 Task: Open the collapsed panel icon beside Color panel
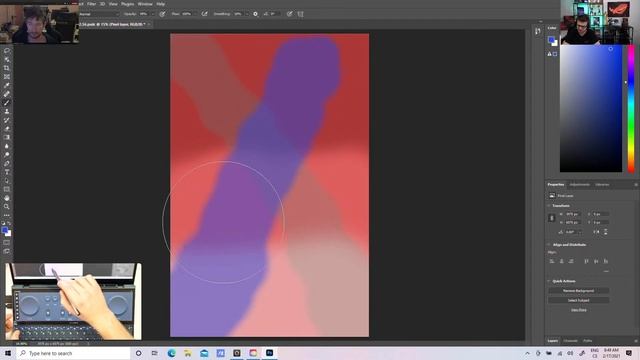[538, 32]
